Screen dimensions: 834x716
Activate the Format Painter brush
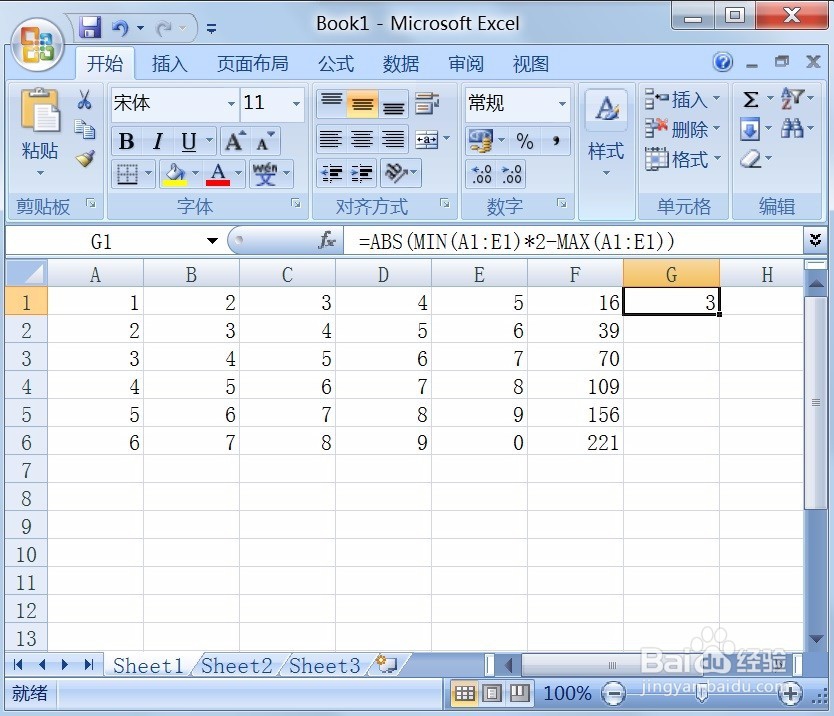tap(85, 159)
